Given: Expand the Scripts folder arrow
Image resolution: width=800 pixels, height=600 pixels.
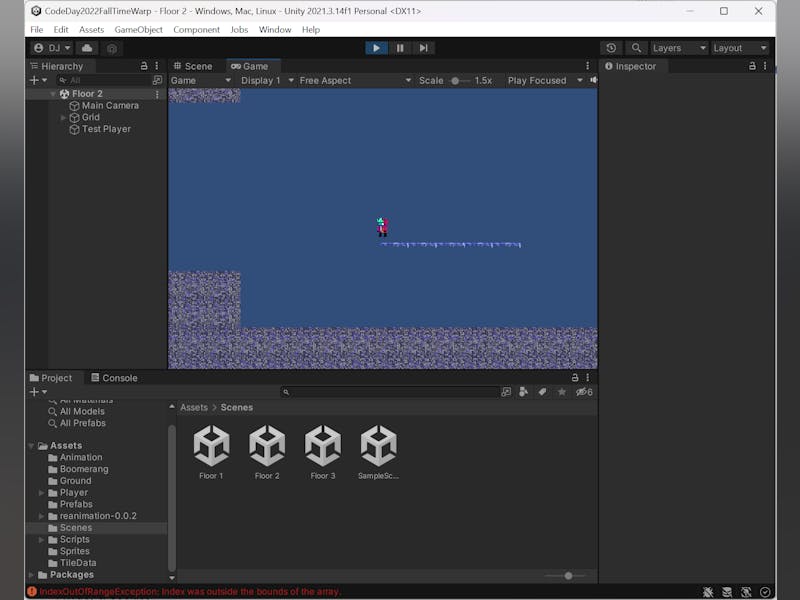Looking at the screenshot, I should pos(41,540).
